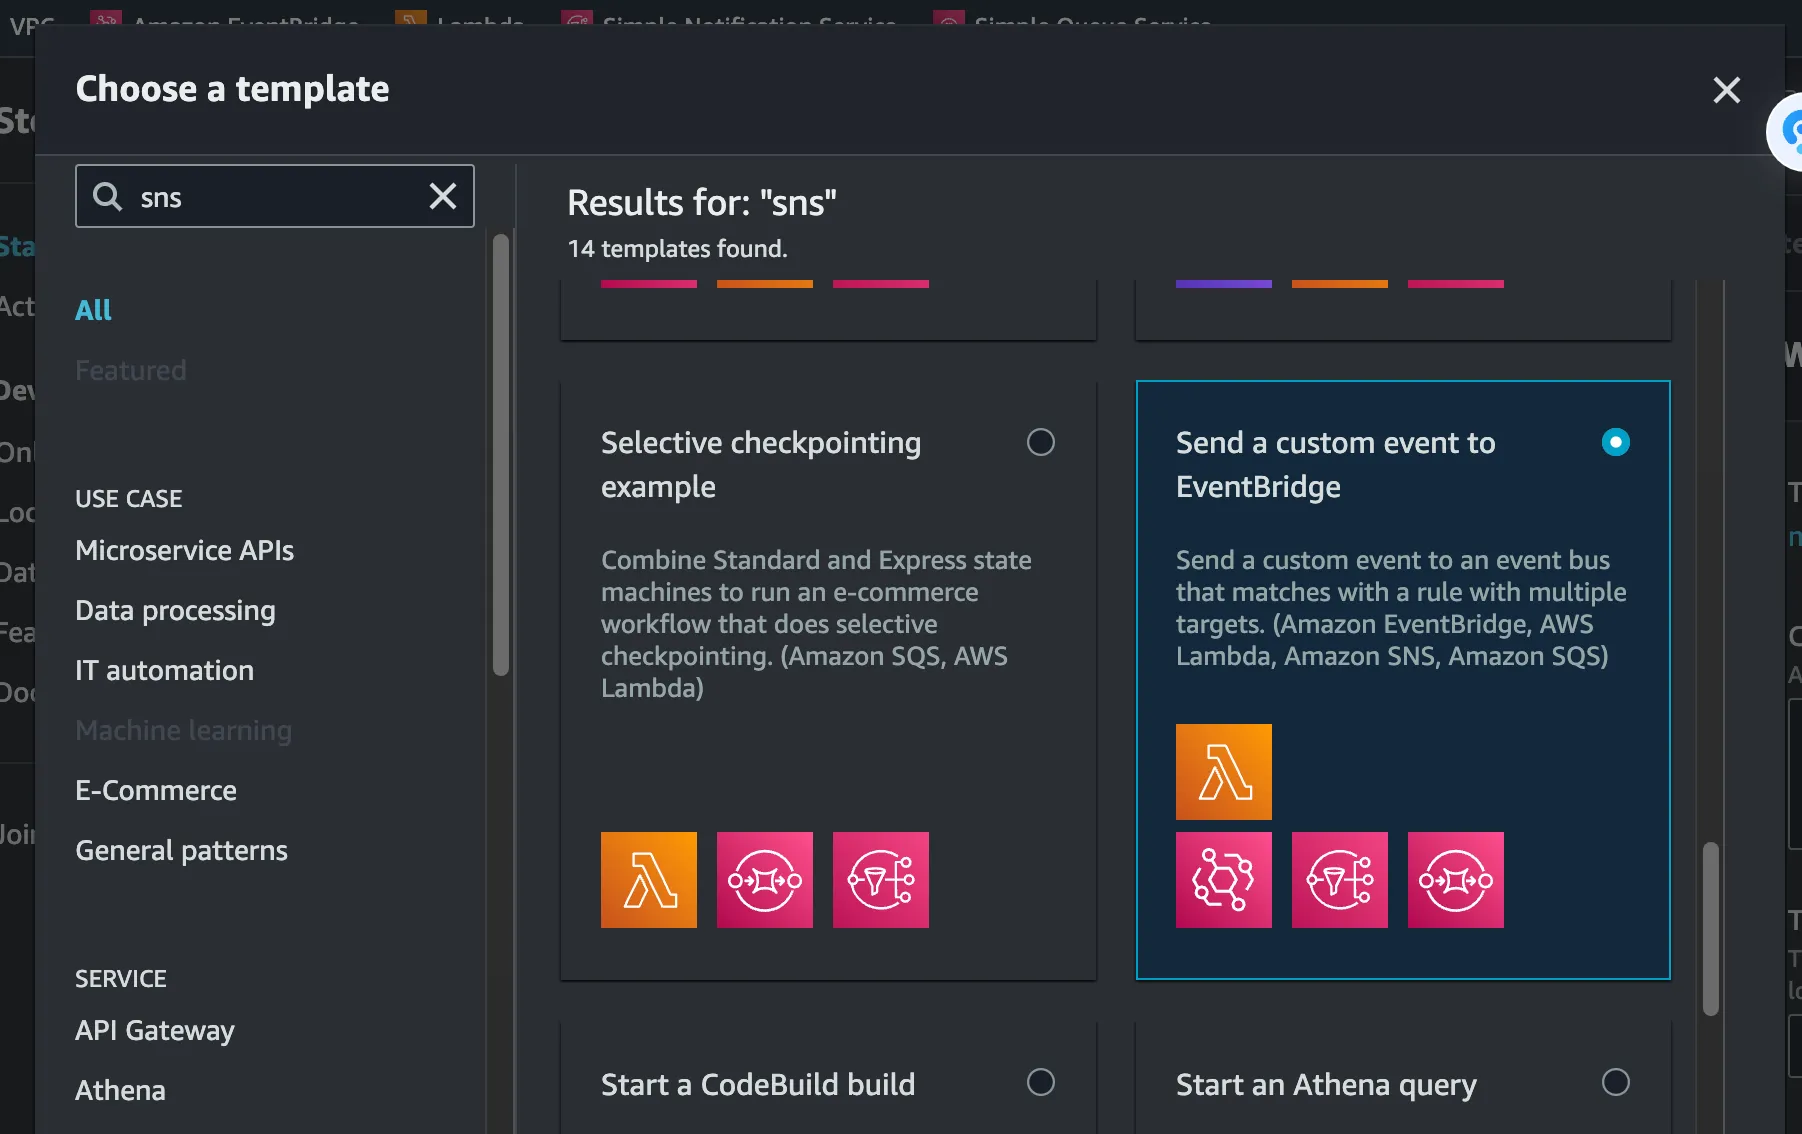Click the Machine learning filter entry
This screenshot has height=1134, width=1802.
coord(183,730)
